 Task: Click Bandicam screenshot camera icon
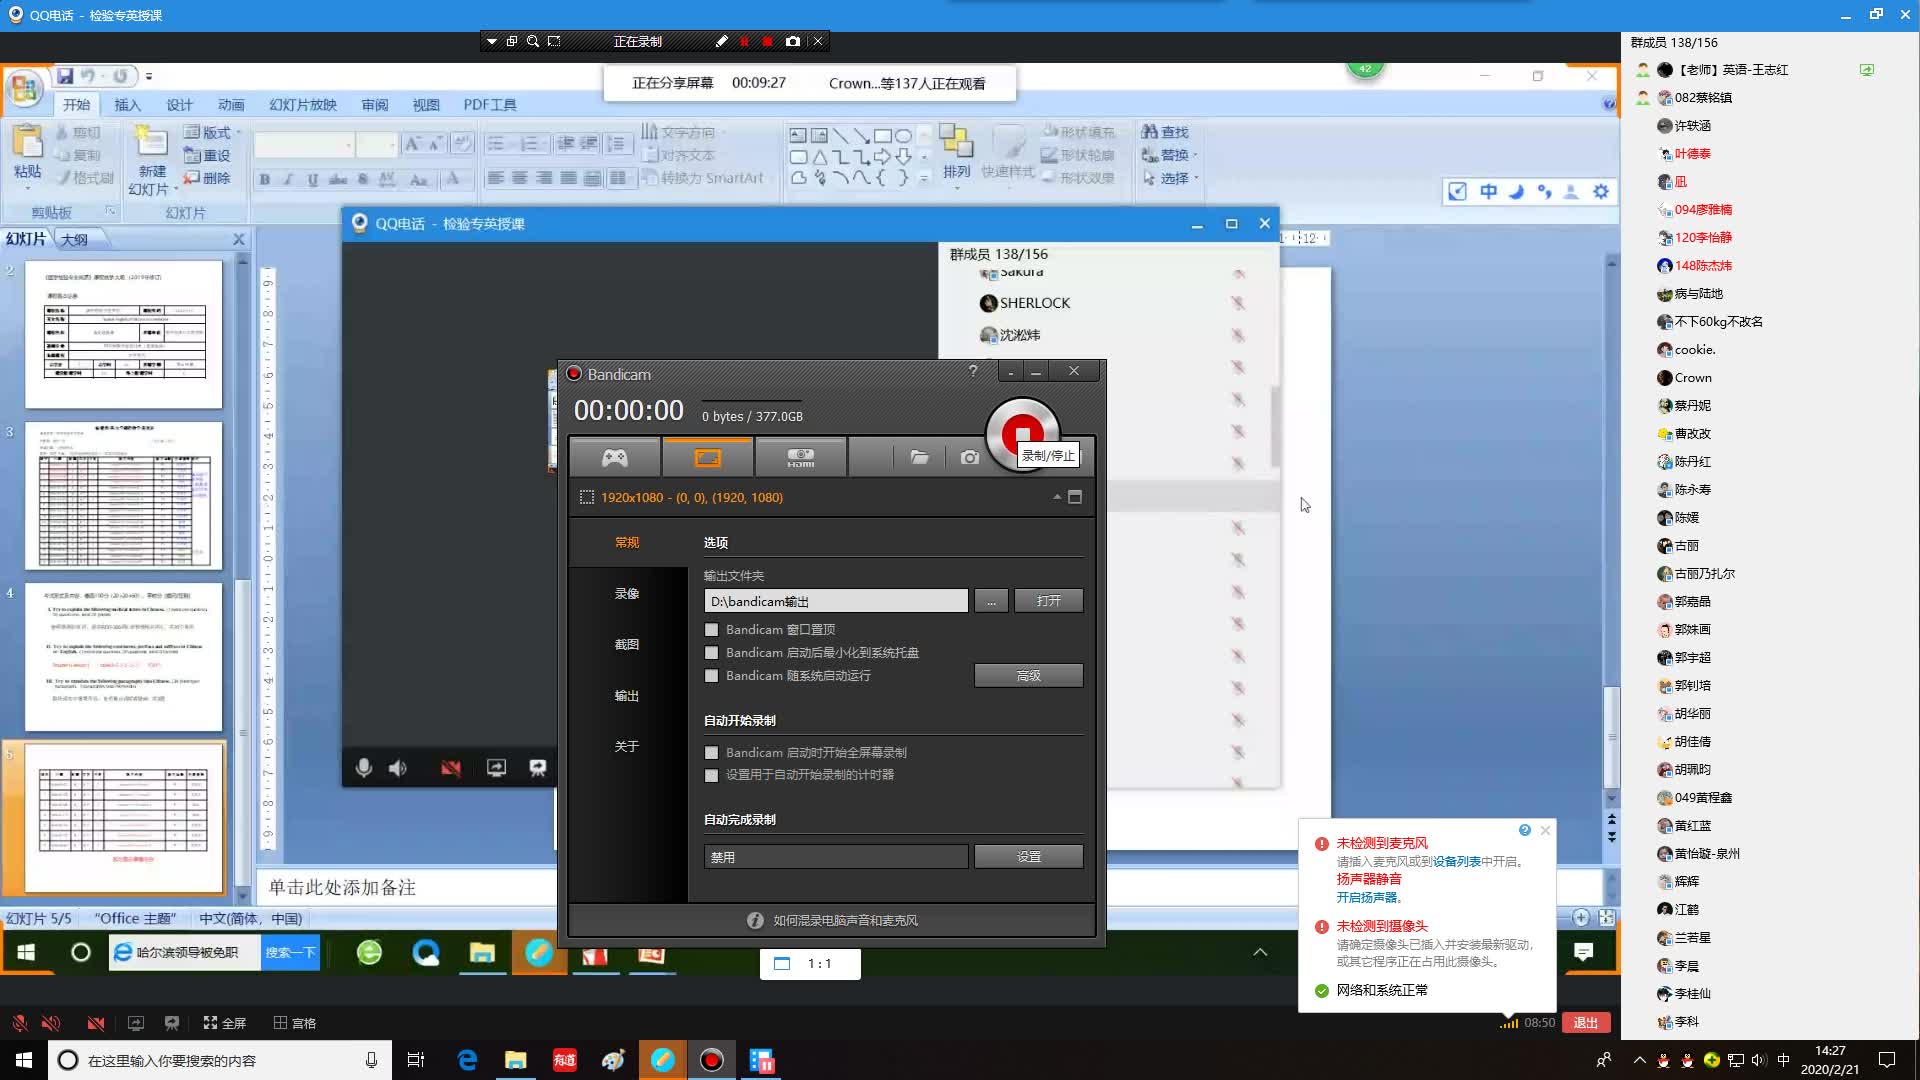coord(969,458)
